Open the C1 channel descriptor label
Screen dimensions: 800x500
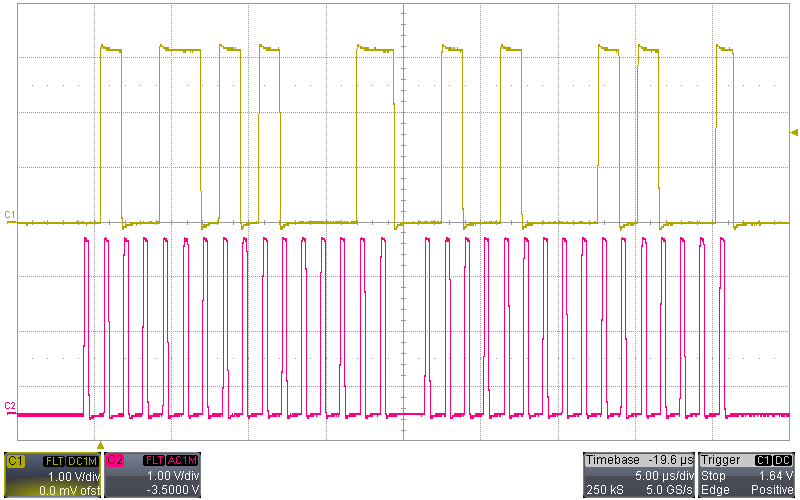(x=15, y=461)
